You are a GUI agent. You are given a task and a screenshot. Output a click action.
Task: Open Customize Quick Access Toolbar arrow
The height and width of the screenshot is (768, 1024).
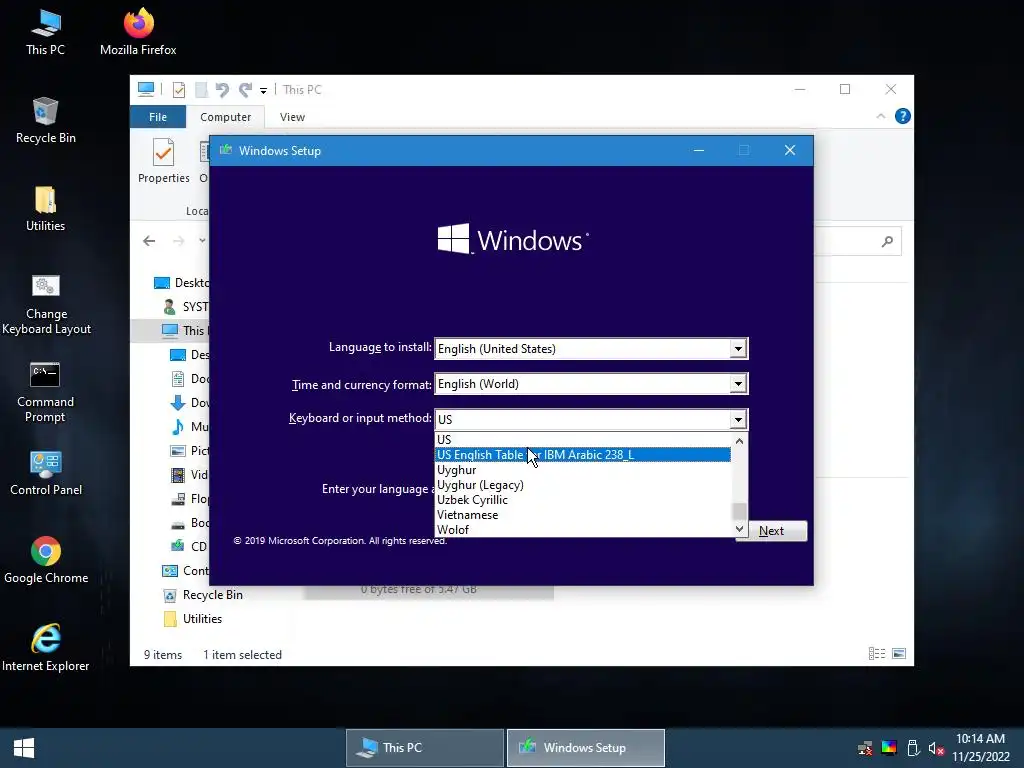point(263,91)
